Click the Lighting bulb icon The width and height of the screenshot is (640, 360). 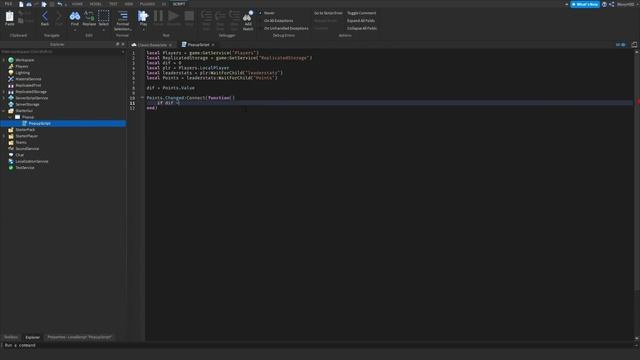11,73
